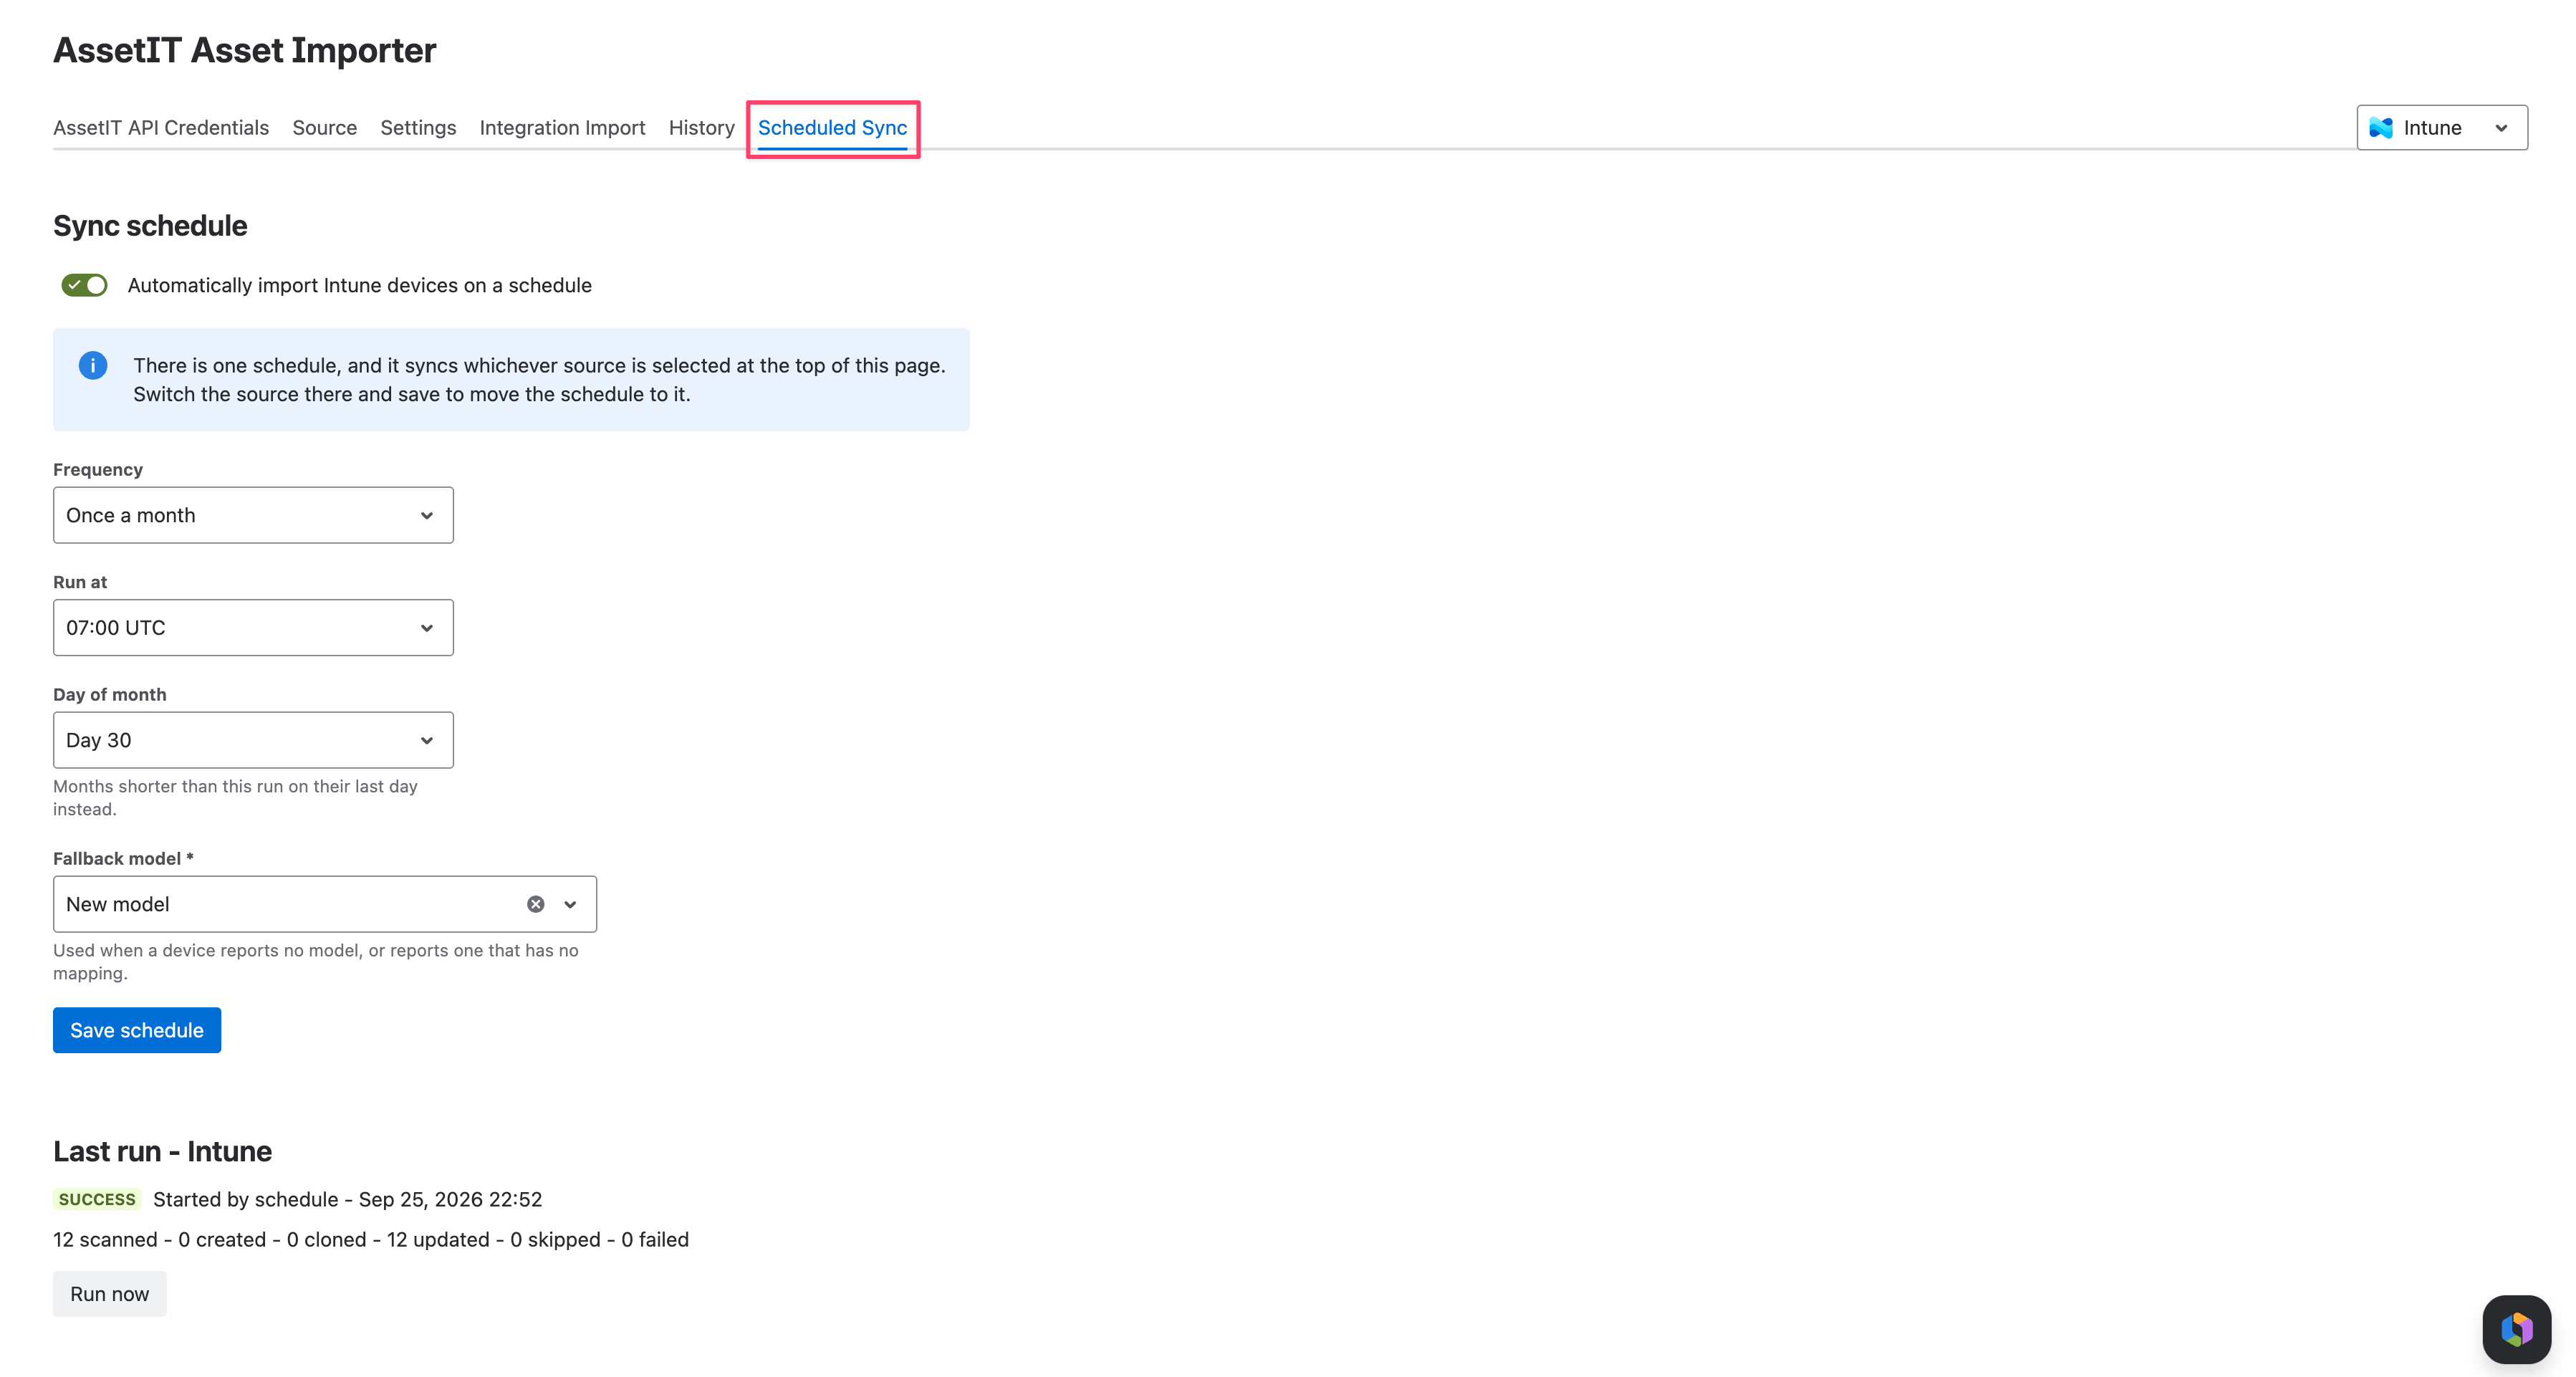The image size is (2576, 1377).
Task: Open the Day of month dropdown showing Day 30
Action: [253, 740]
